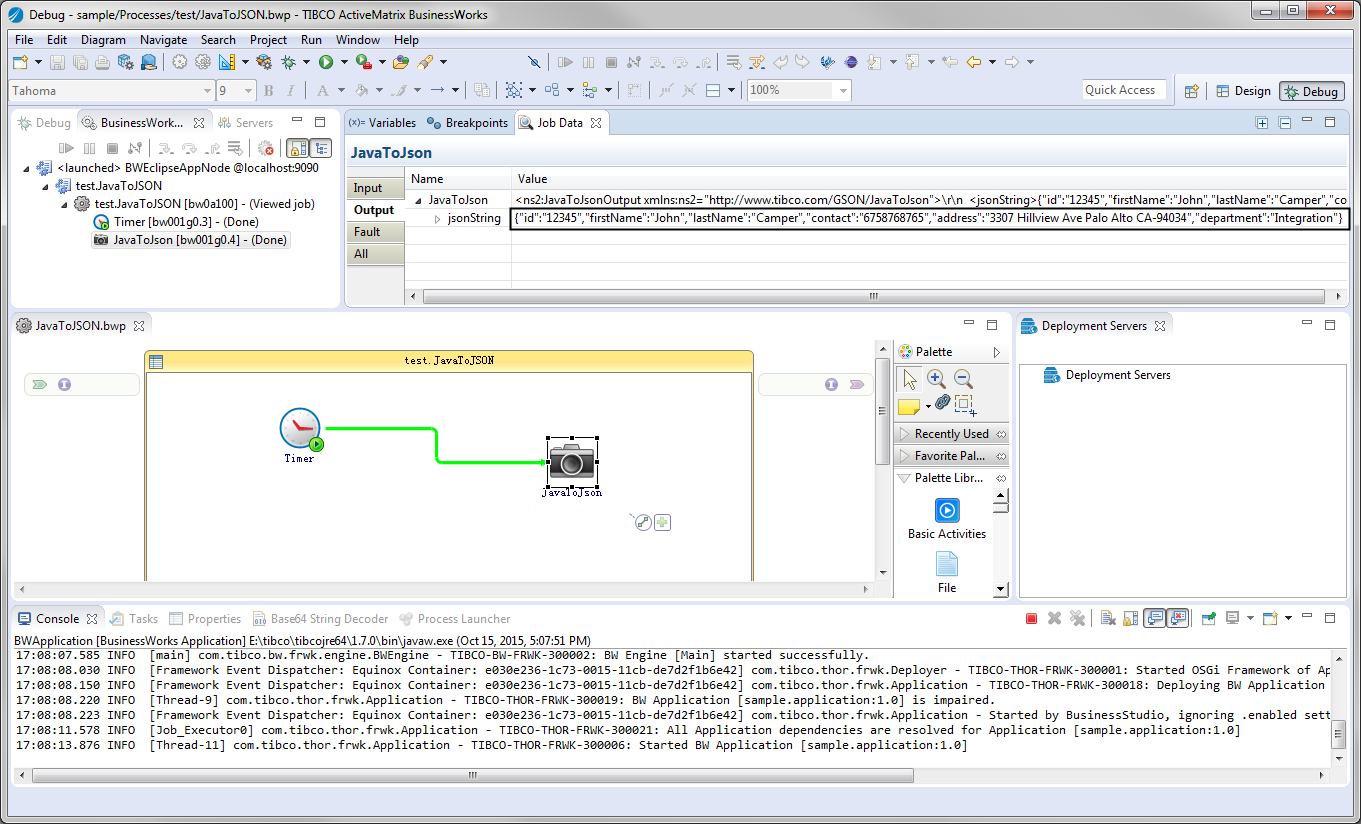Switch to the Design perspective
The image size is (1361, 824).
point(1243,91)
